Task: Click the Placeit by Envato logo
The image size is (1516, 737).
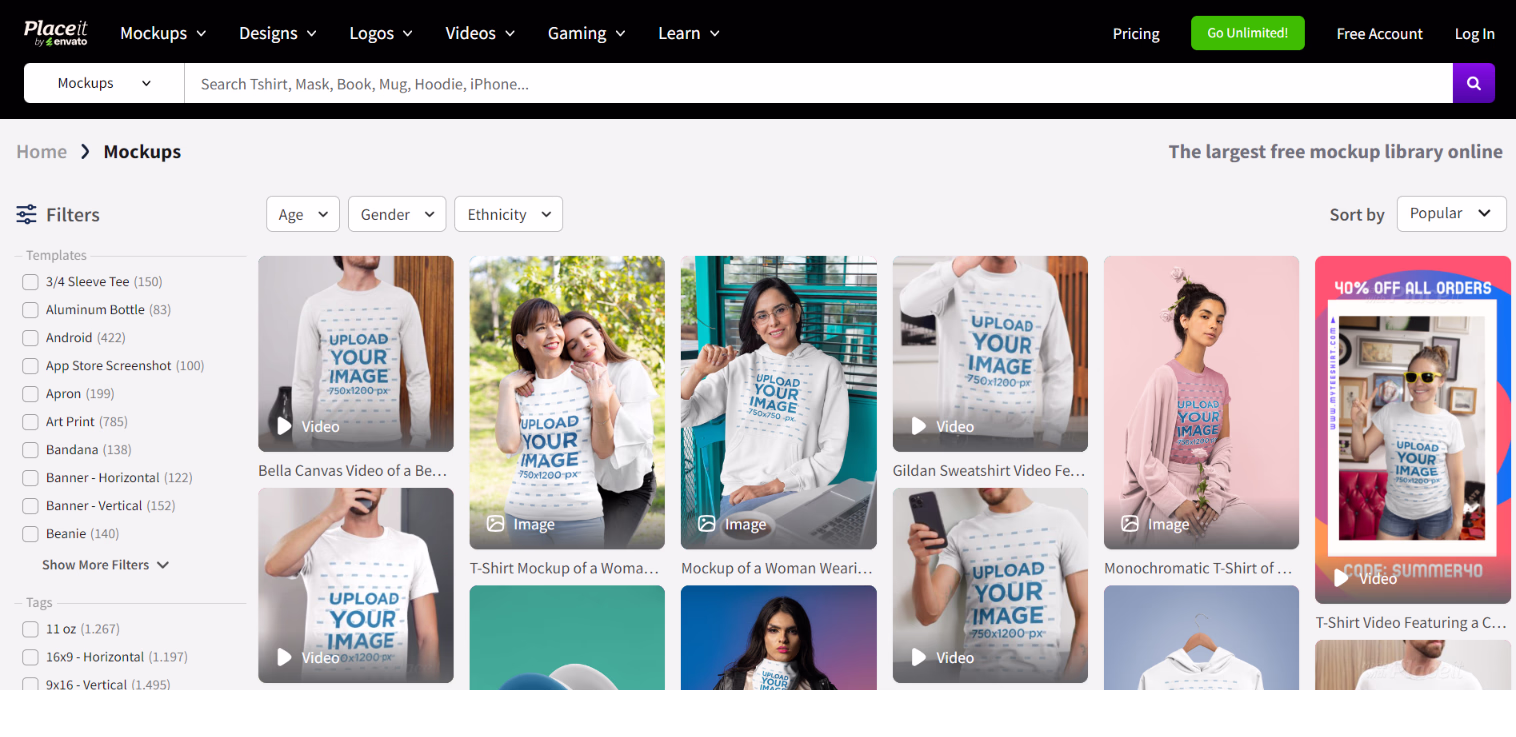Action: 56,33
